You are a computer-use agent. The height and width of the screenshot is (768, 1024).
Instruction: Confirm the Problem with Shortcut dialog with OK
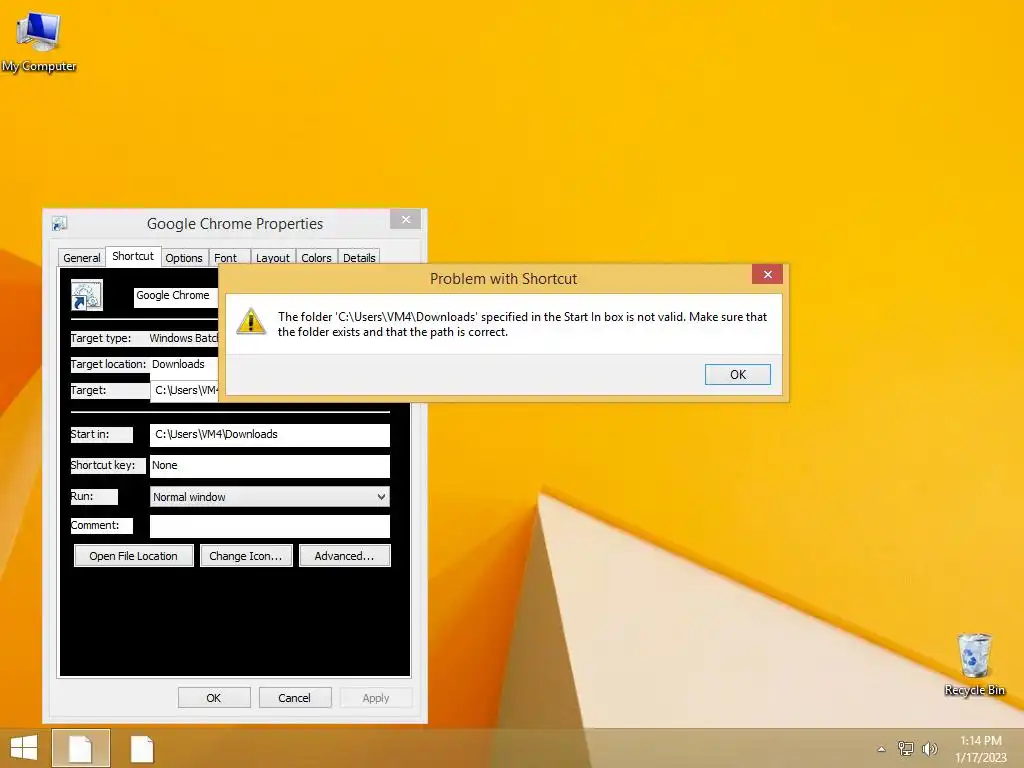[738, 374]
